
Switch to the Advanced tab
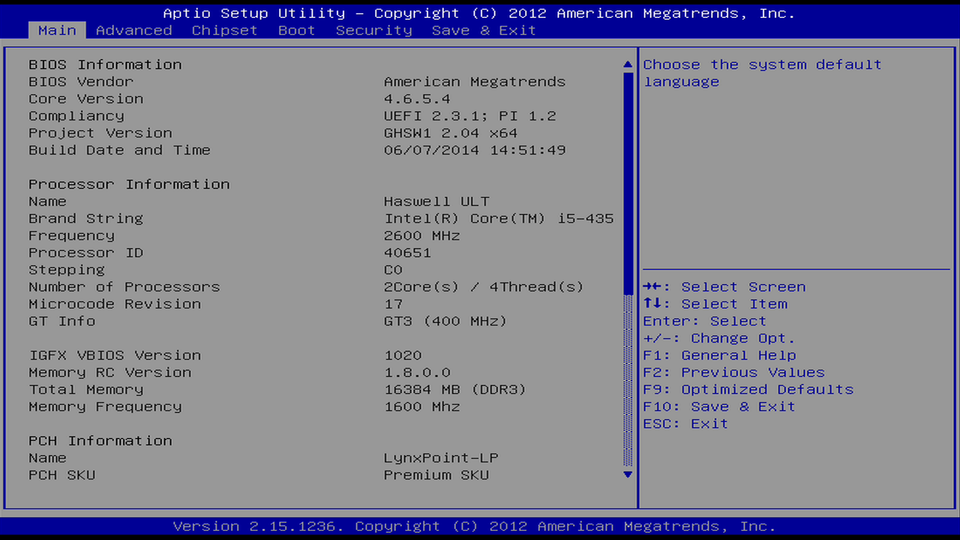pyautogui.click(x=133, y=30)
